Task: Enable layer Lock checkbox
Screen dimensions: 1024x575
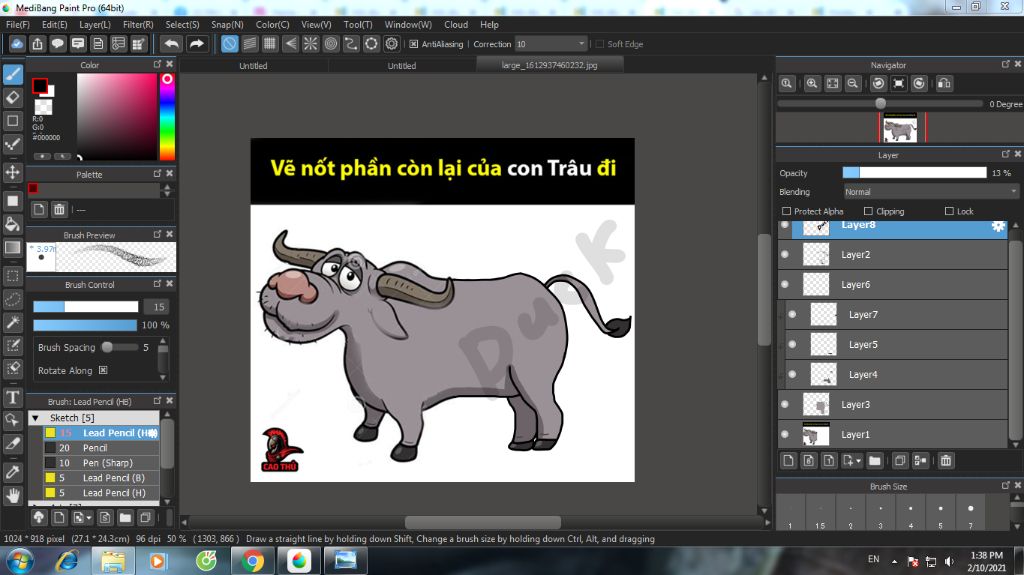Action: click(949, 211)
